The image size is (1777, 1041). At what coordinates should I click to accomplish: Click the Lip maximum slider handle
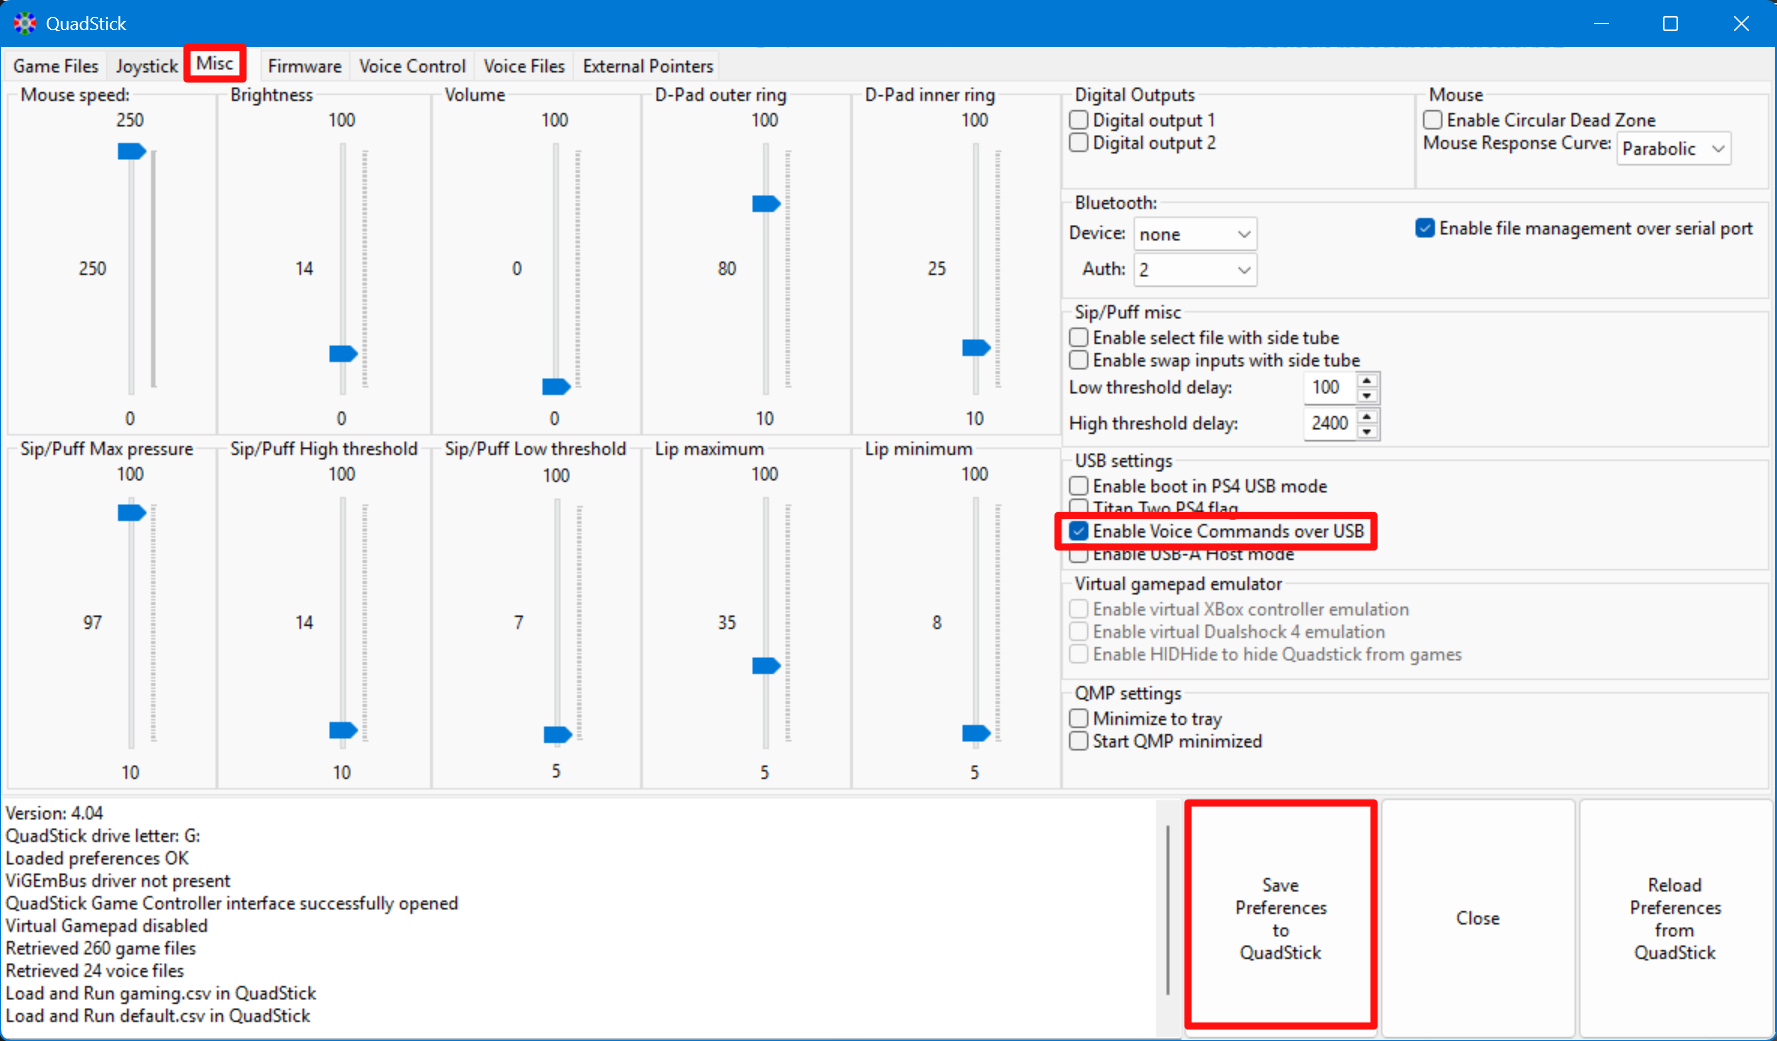click(766, 666)
